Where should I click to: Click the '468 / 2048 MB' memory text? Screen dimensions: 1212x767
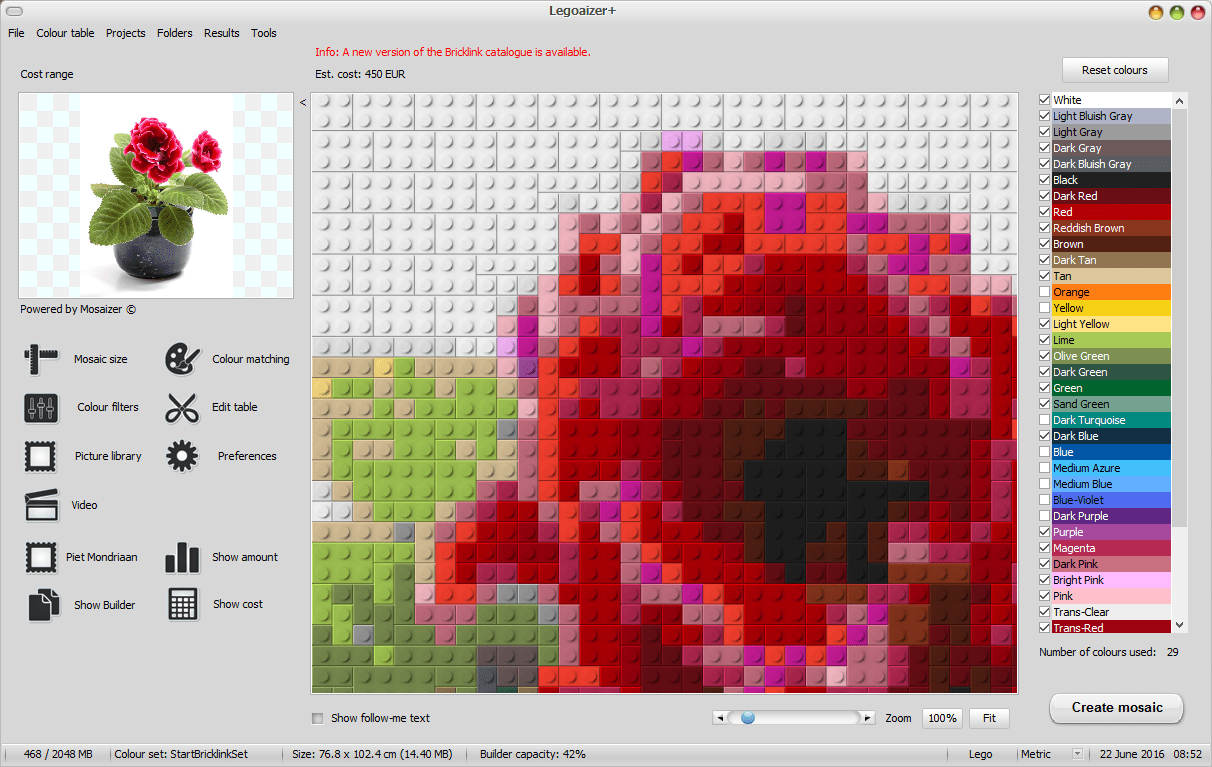pos(57,754)
